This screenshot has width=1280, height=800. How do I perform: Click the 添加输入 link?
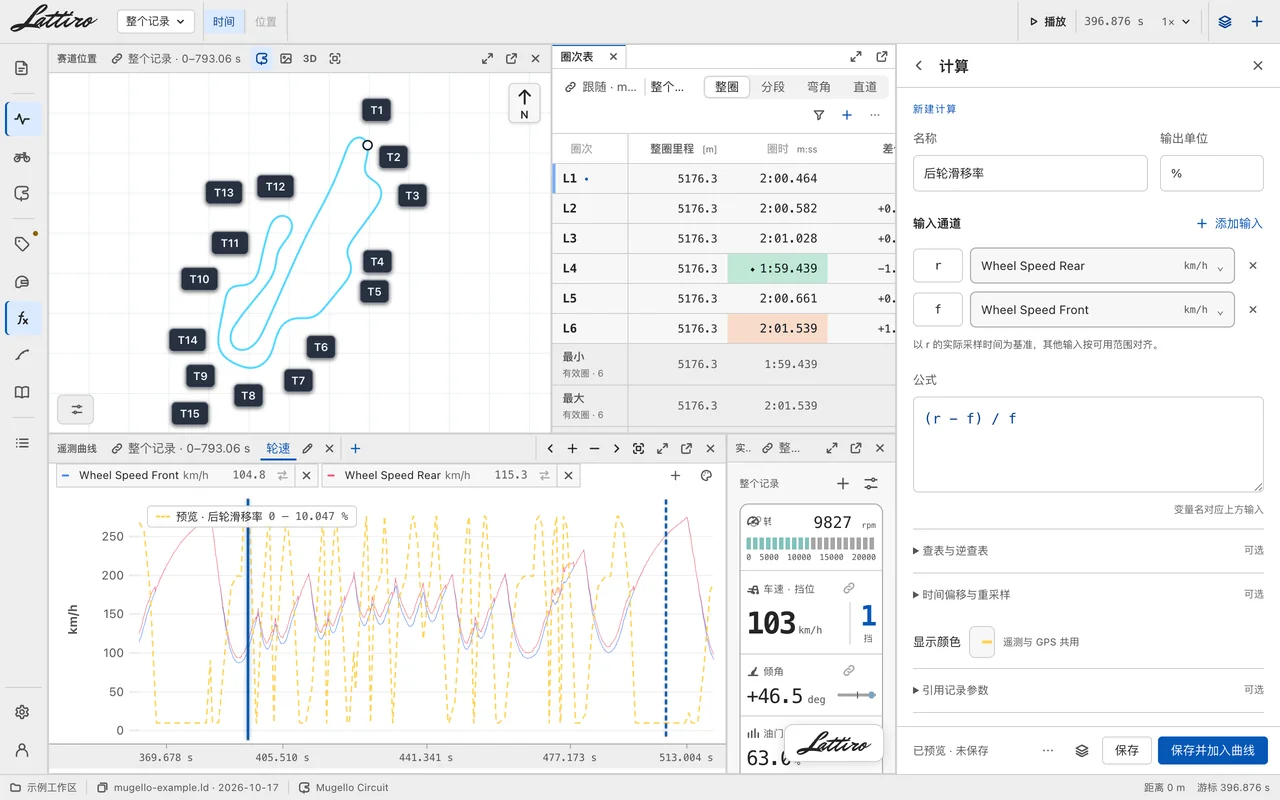(x=1230, y=224)
